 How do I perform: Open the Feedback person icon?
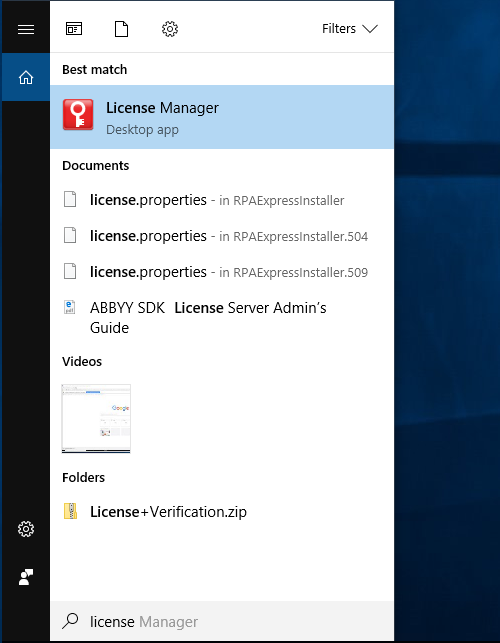[26, 577]
